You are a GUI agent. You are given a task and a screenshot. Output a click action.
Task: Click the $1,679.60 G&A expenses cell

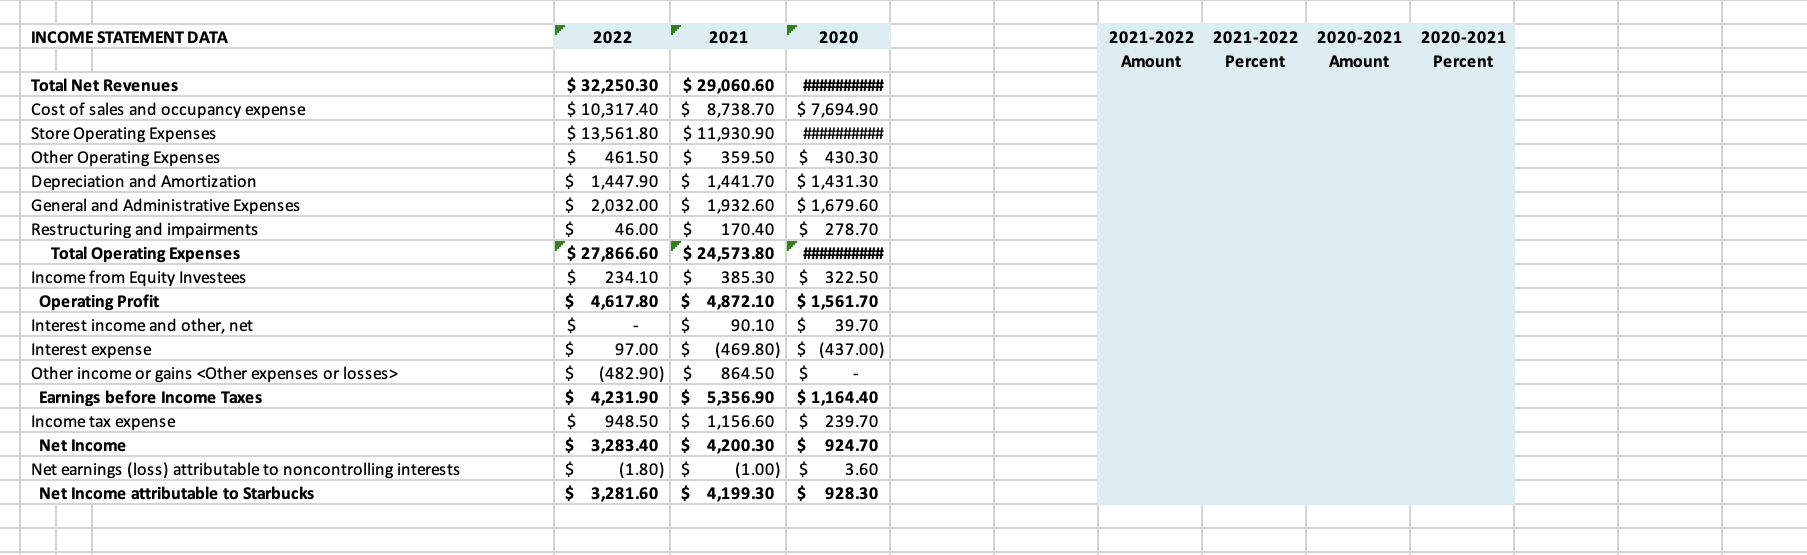pos(838,205)
